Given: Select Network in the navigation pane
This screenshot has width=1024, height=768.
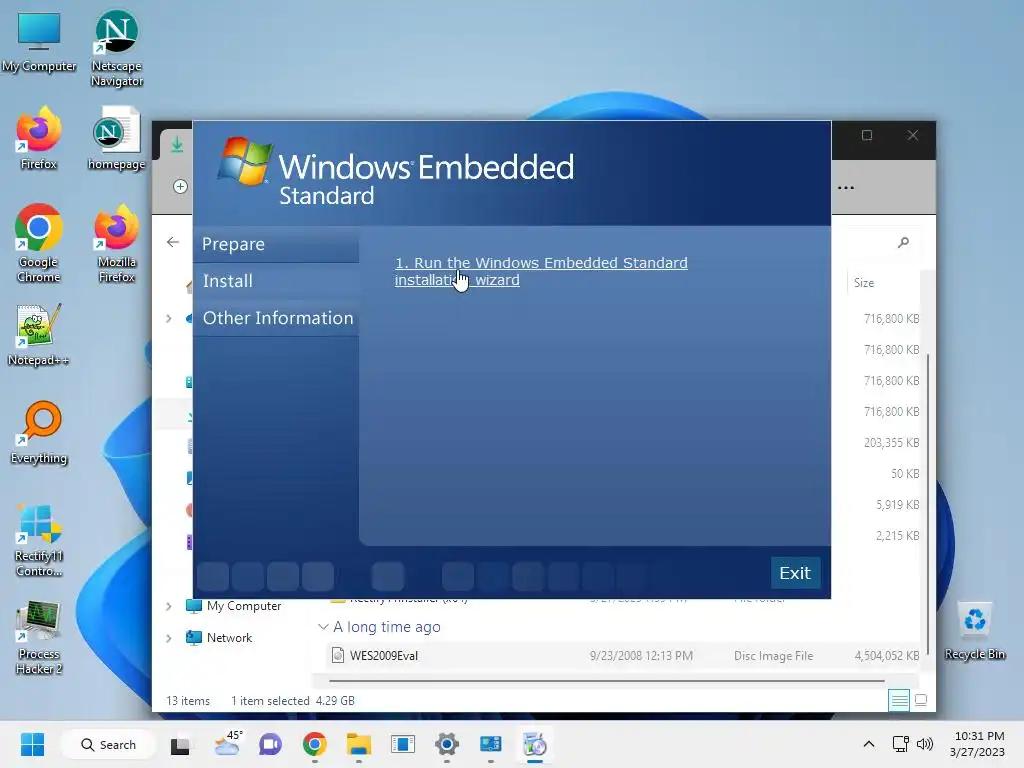Looking at the screenshot, I should [219, 638].
